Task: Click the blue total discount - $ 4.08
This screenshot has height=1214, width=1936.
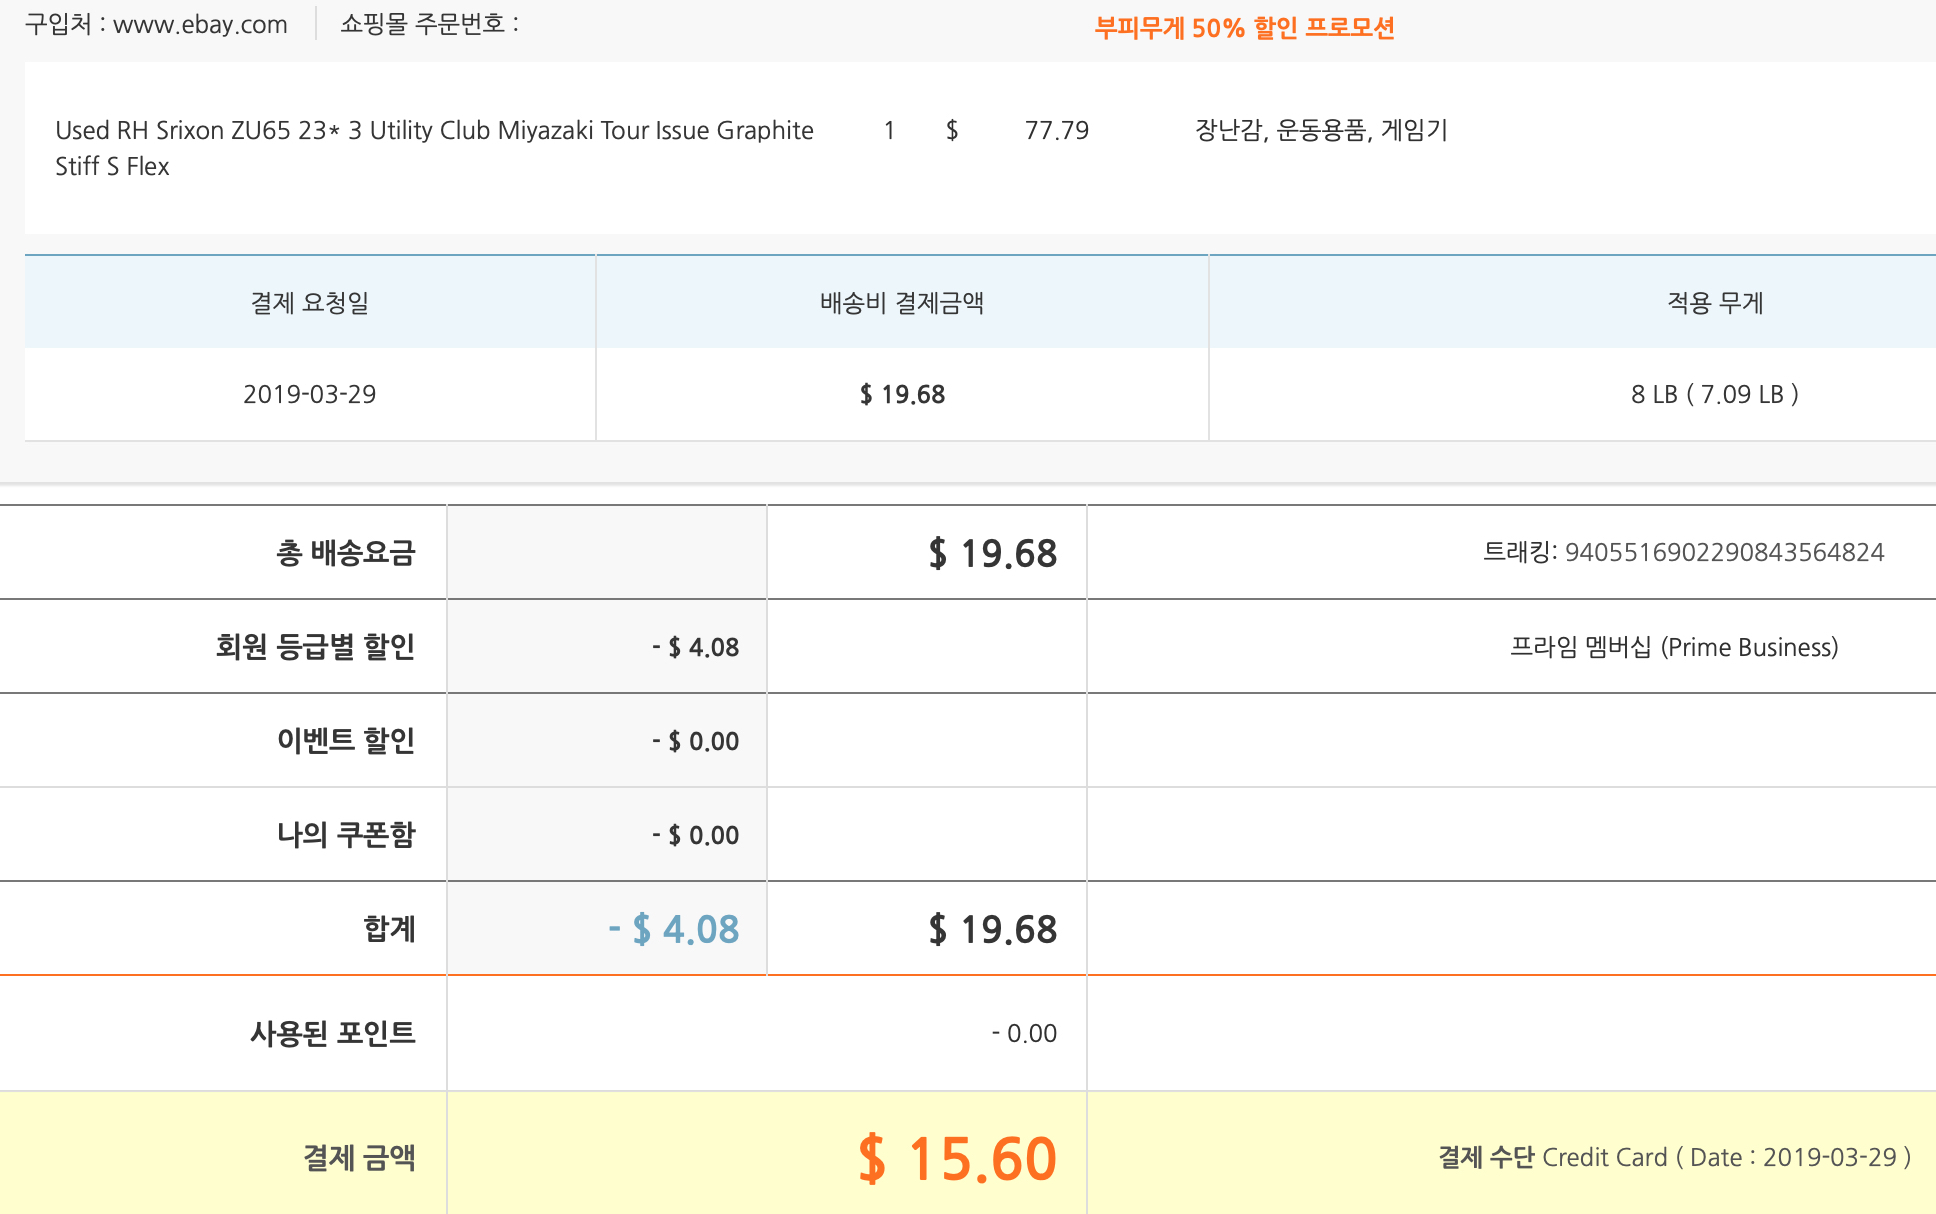Action: click(x=674, y=929)
